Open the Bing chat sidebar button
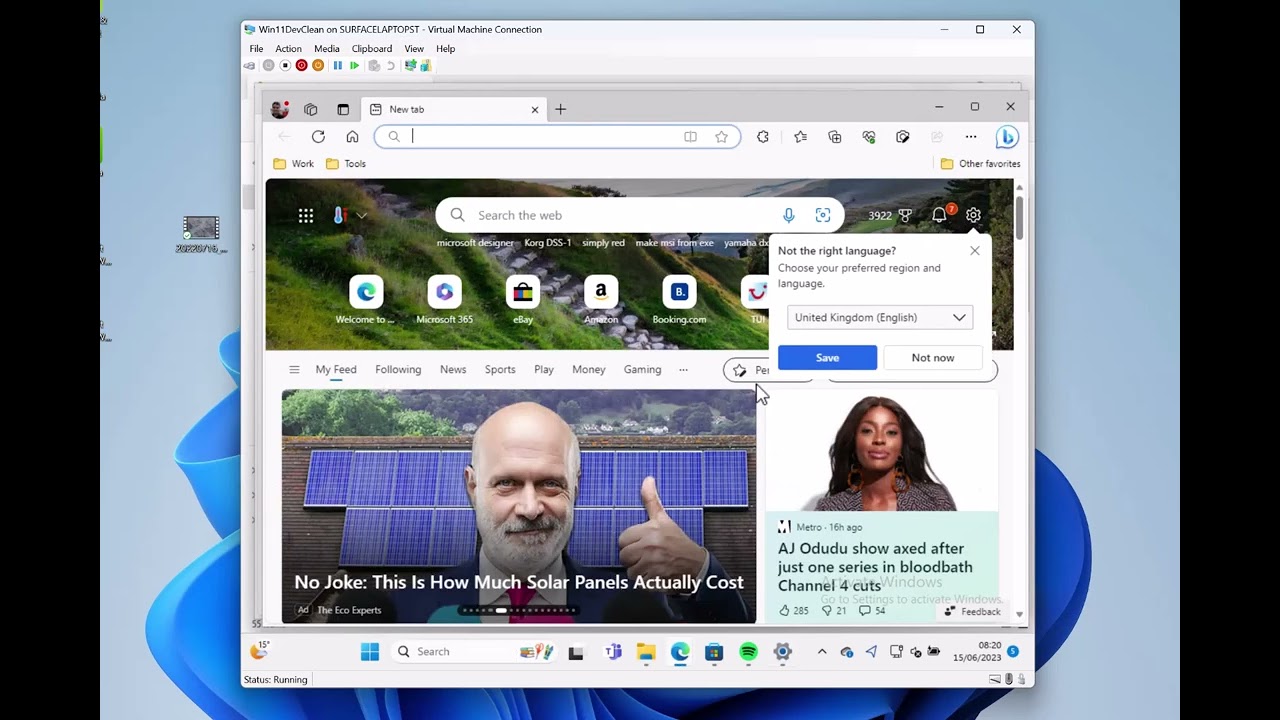 pos(1007,137)
